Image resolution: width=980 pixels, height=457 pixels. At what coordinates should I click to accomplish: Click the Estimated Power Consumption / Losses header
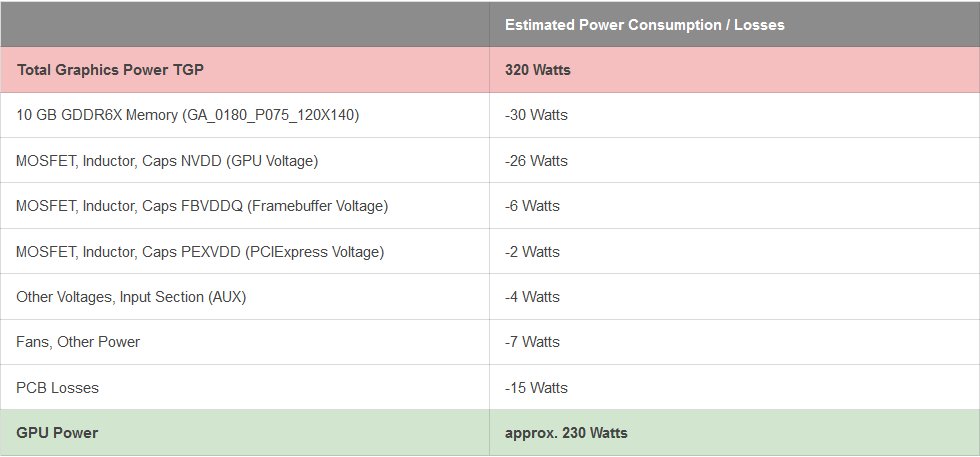[644, 25]
